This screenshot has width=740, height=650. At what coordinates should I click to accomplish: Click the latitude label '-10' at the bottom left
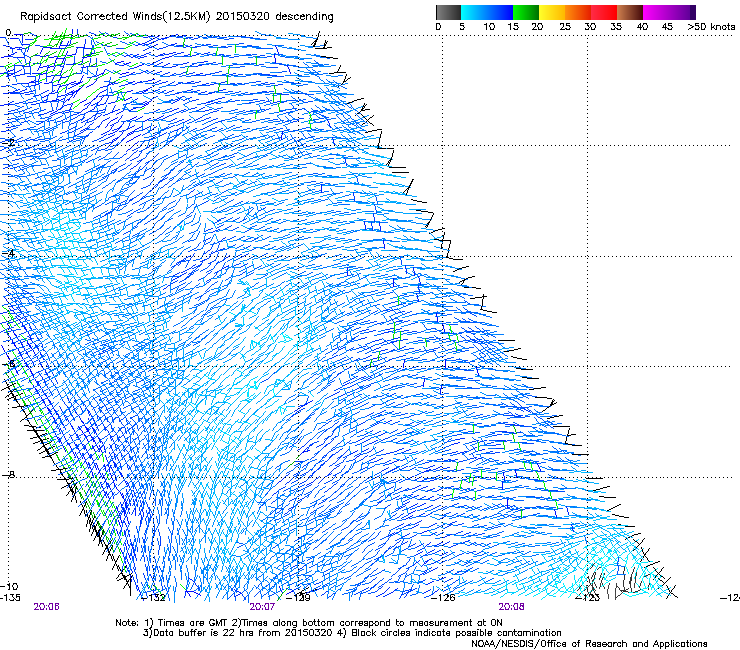tap(9, 586)
